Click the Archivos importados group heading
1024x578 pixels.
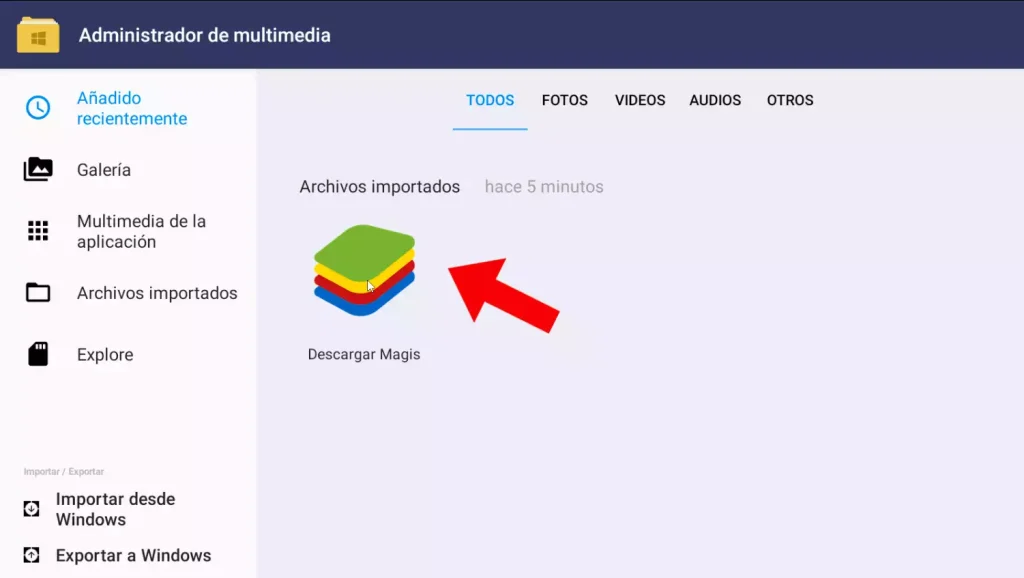pyautogui.click(x=379, y=187)
